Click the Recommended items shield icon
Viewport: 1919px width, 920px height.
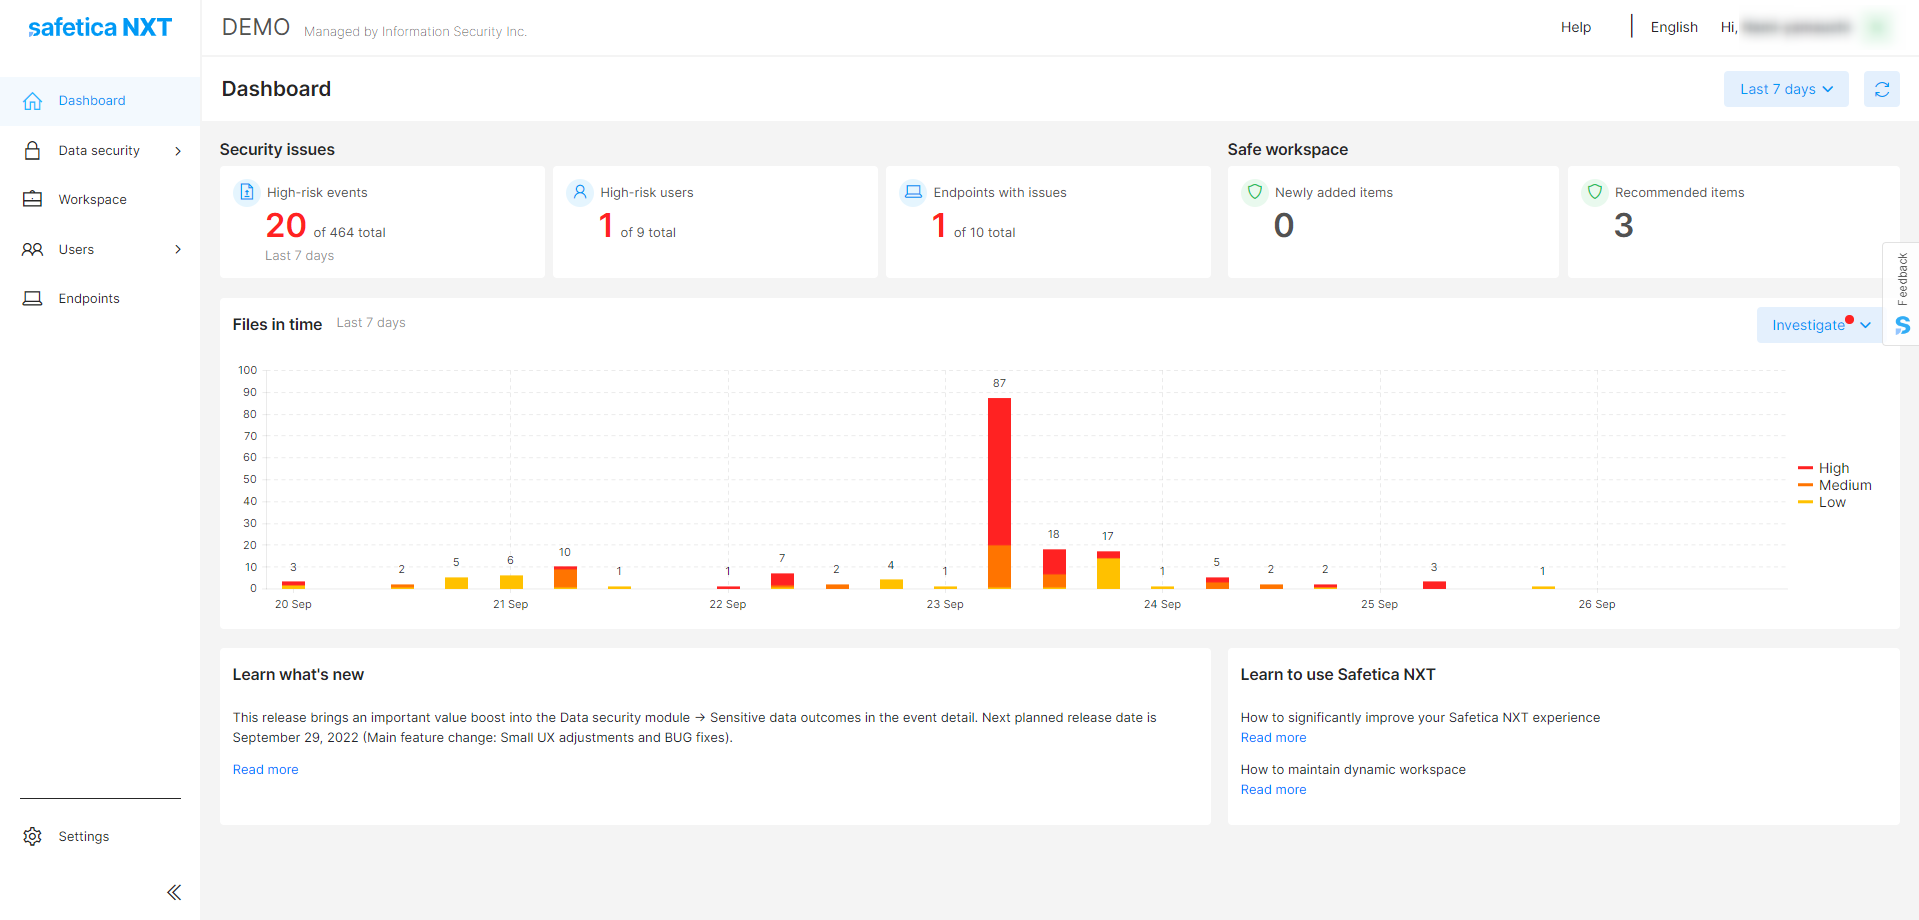1595,192
